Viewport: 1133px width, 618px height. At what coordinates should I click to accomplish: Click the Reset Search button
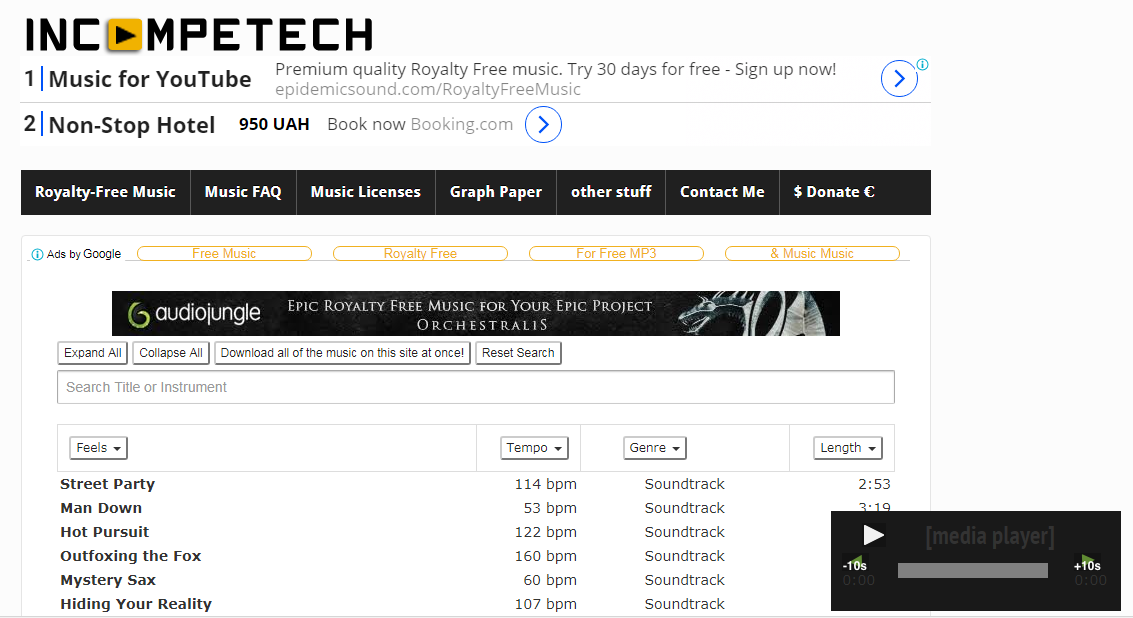point(518,353)
